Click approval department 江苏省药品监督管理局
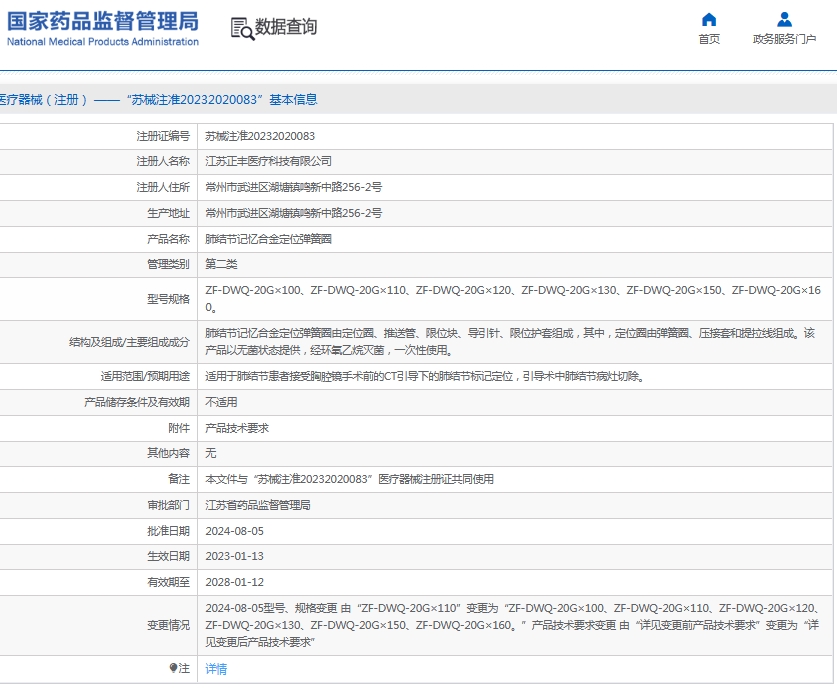Screen dimensions: 837x688 click(x=258, y=505)
